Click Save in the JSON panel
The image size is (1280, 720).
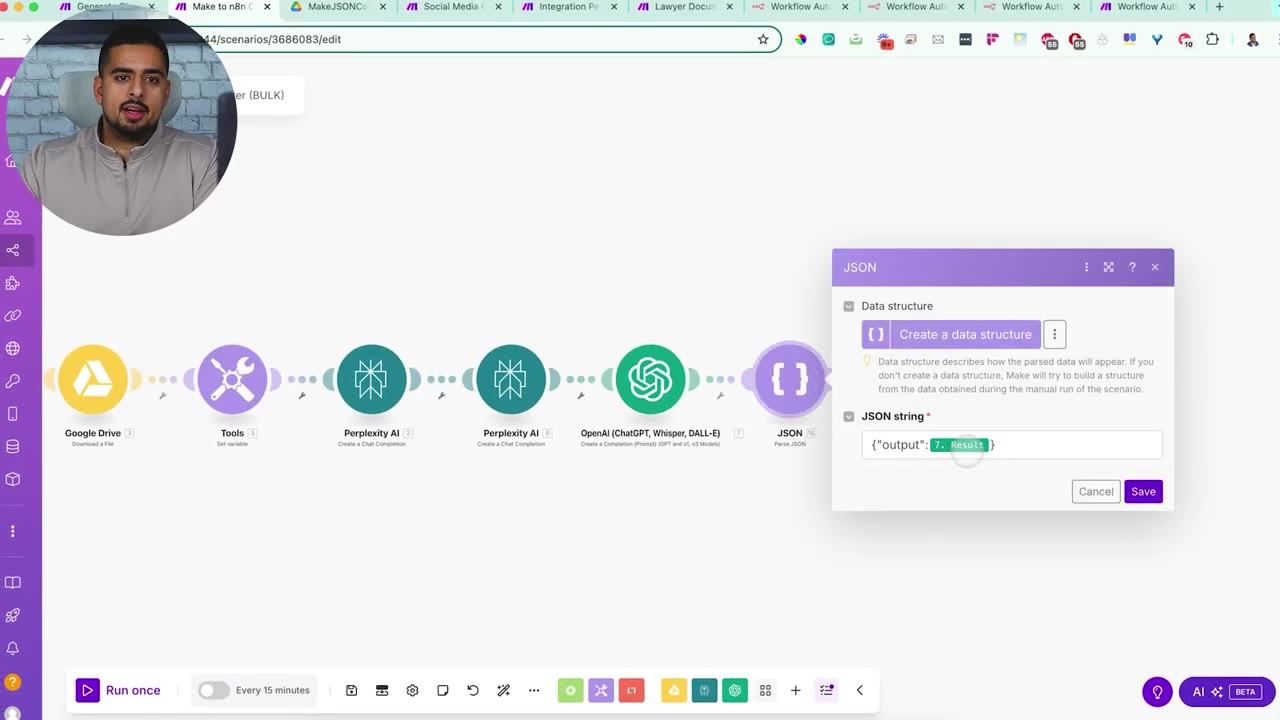(1143, 491)
